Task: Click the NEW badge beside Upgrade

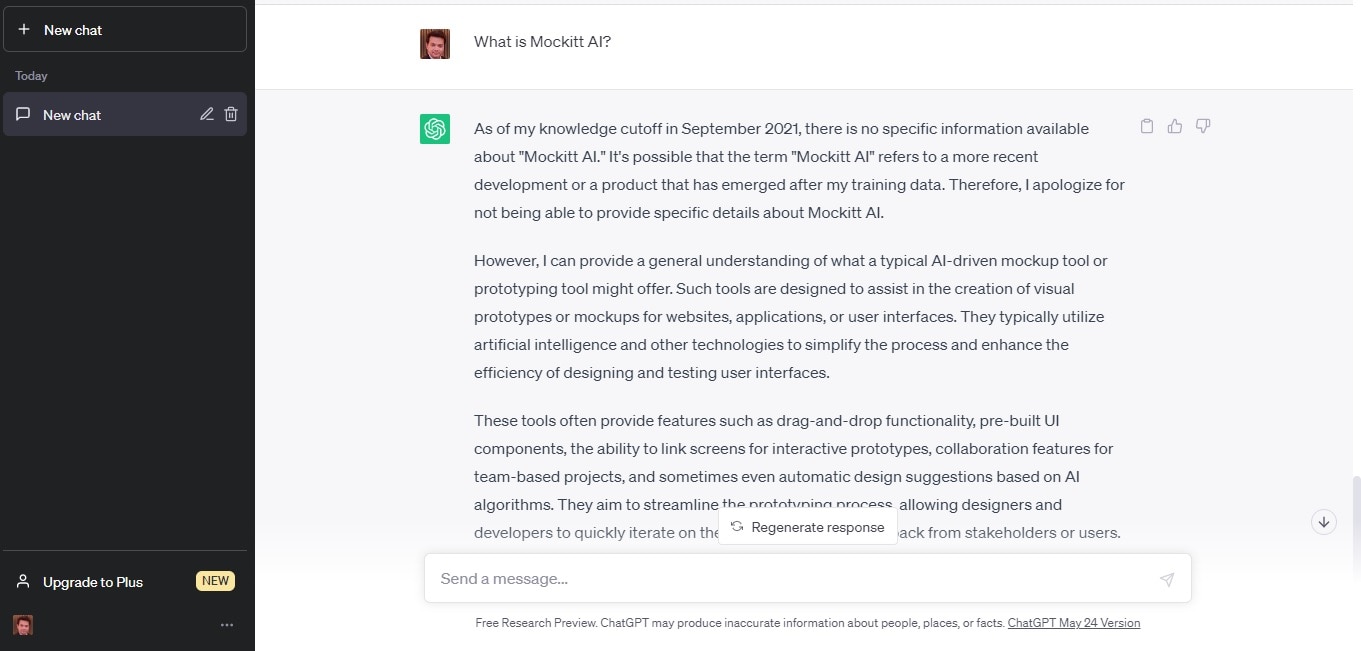Action: [x=215, y=581]
